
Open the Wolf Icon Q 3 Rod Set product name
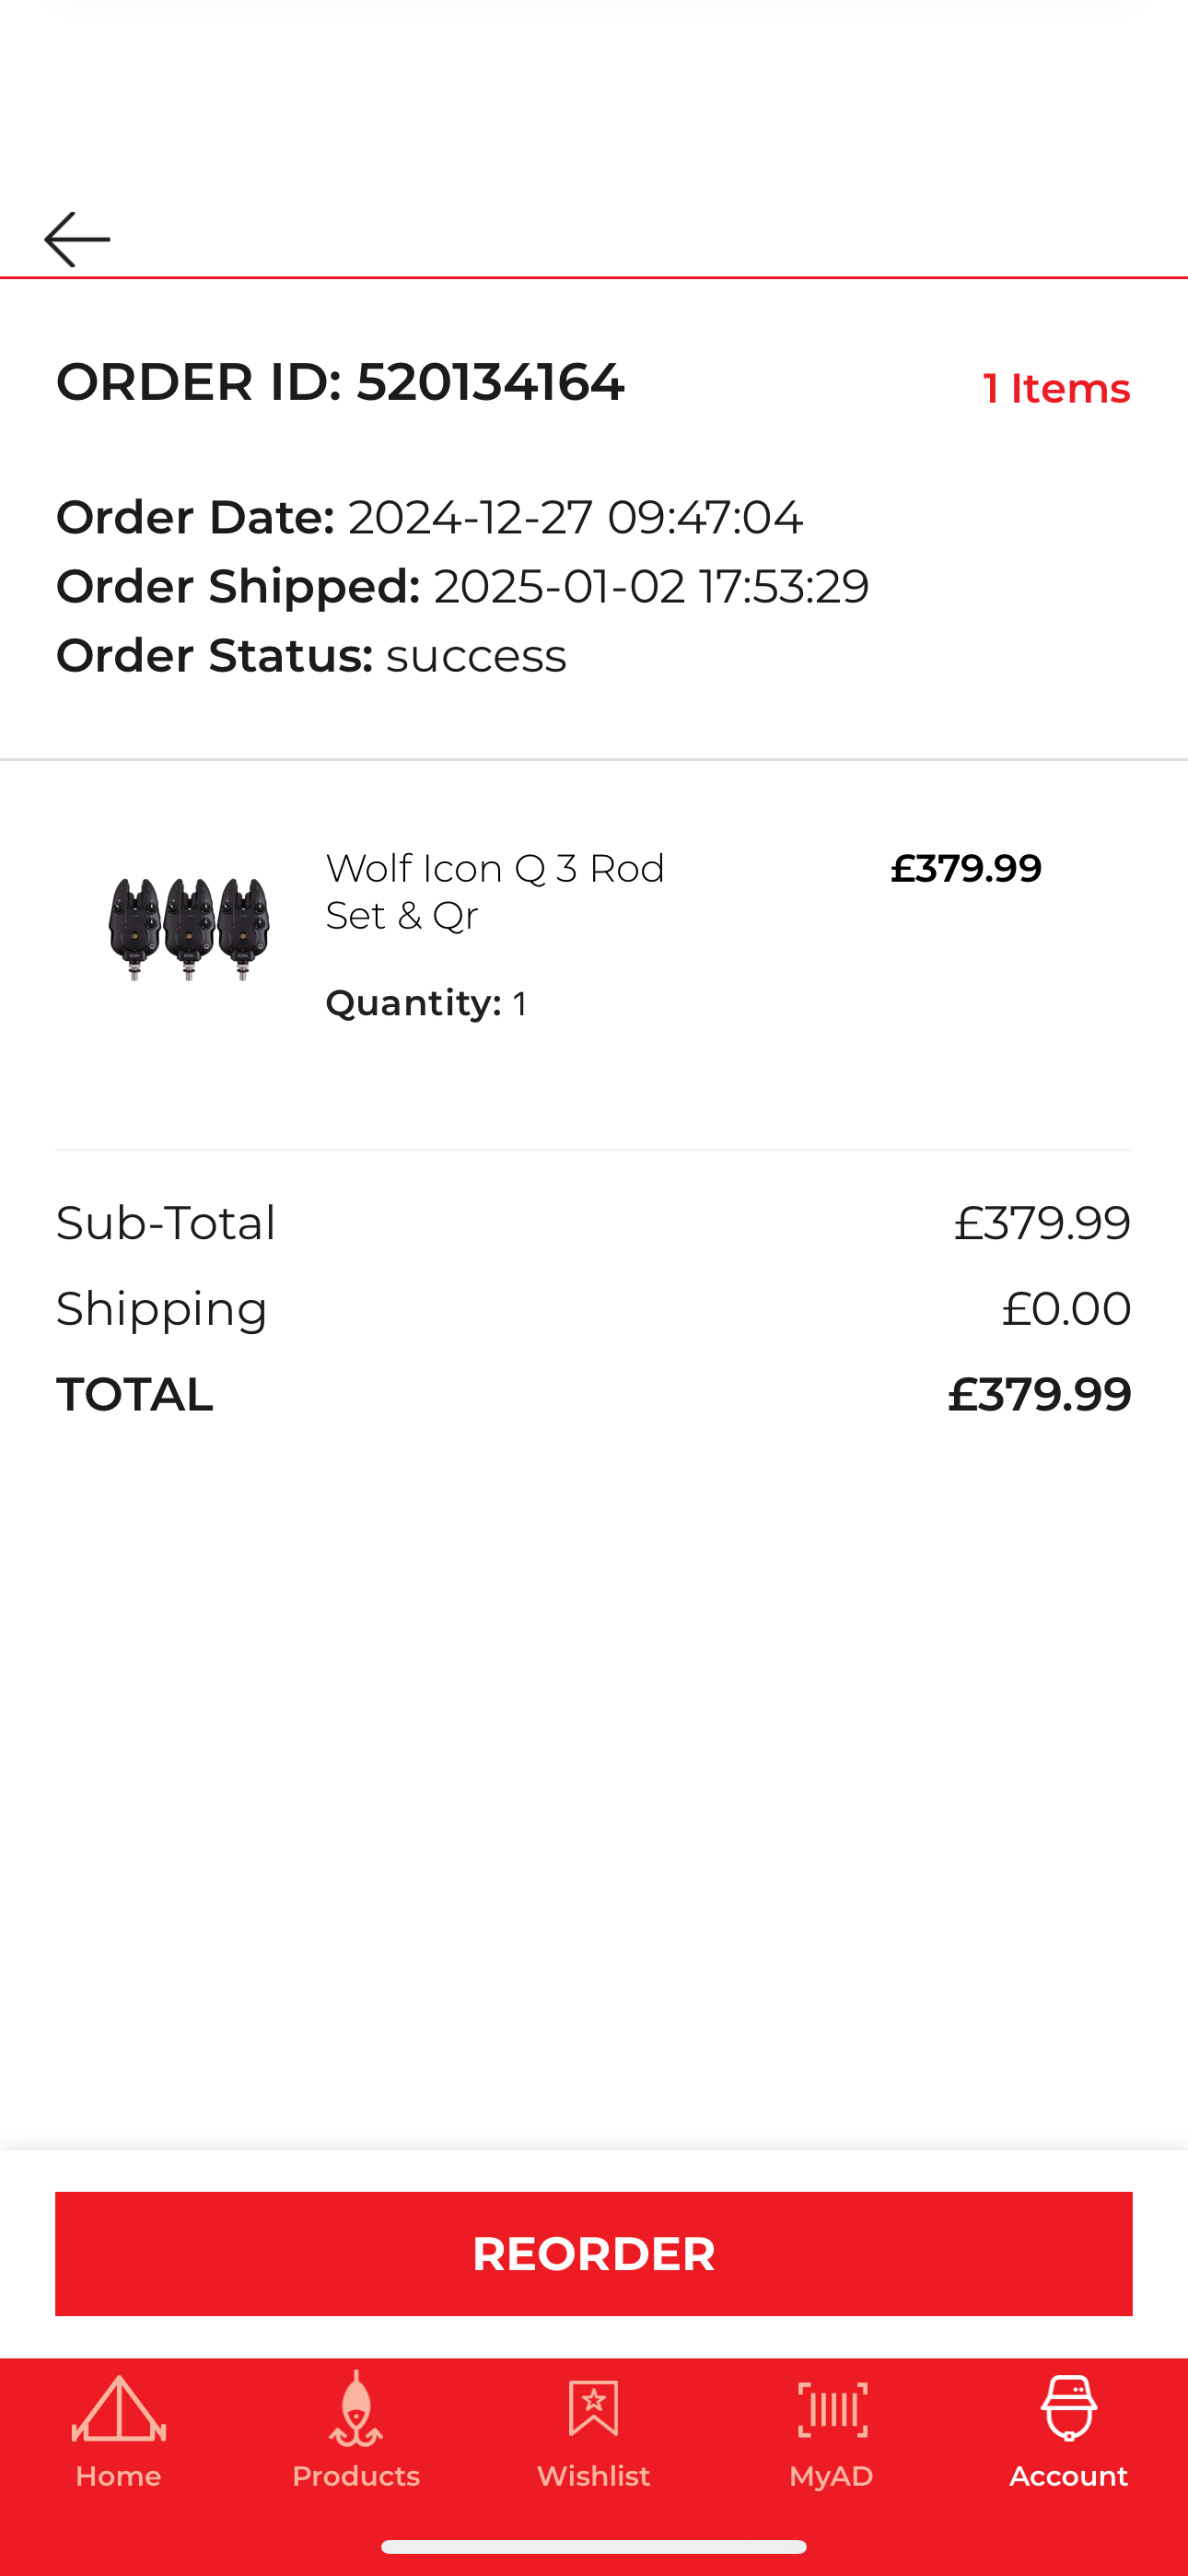pos(496,891)
